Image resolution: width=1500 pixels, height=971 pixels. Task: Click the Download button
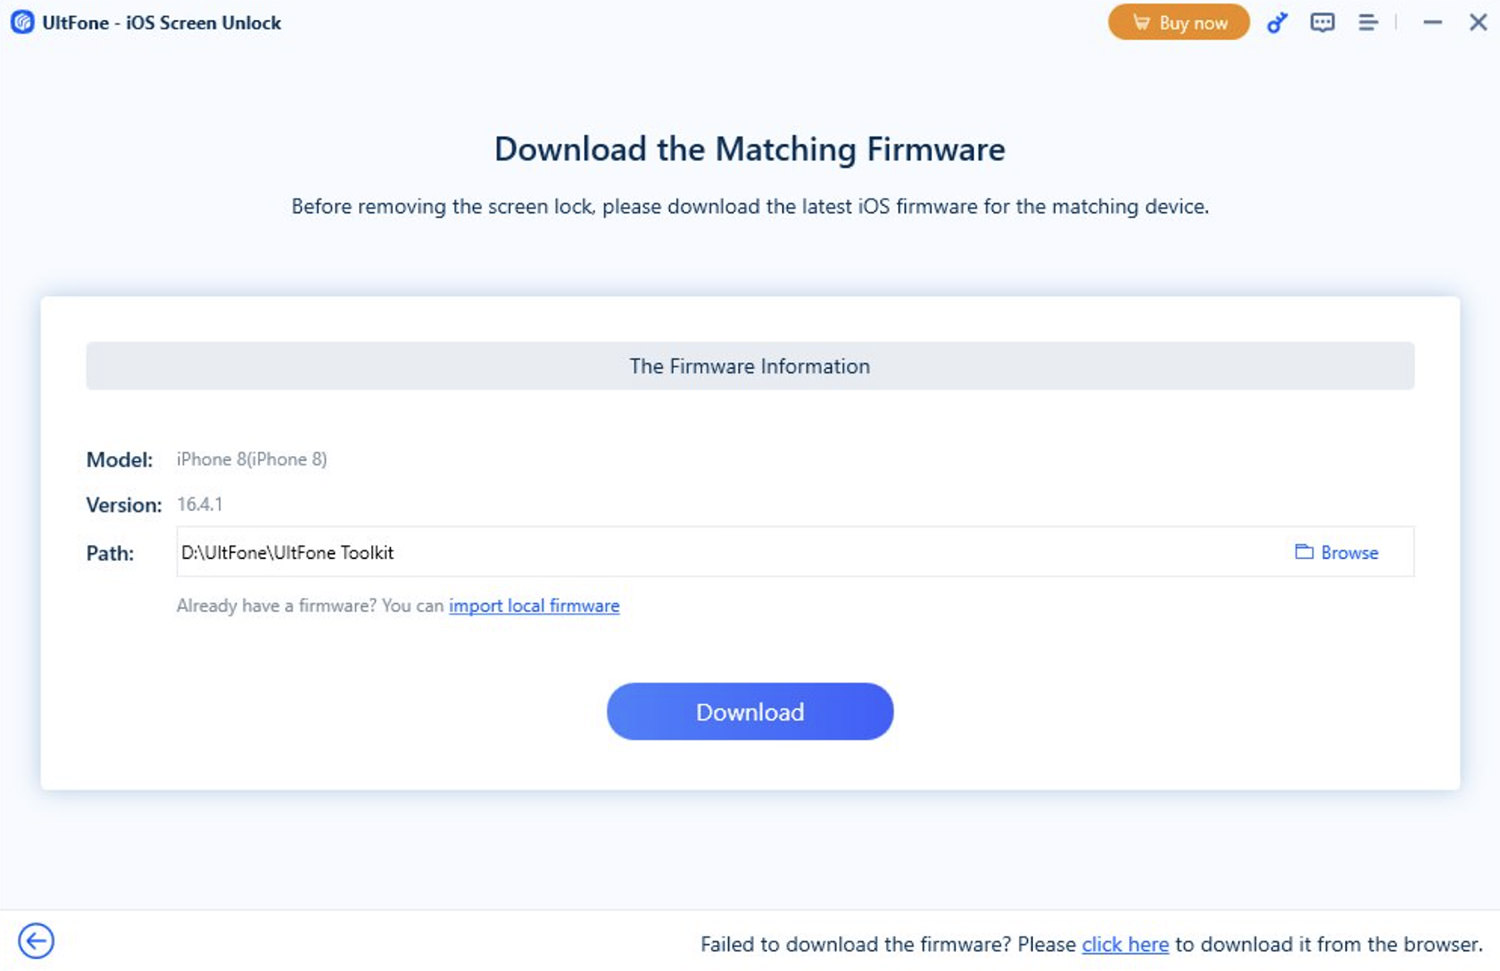coord(750,712)
